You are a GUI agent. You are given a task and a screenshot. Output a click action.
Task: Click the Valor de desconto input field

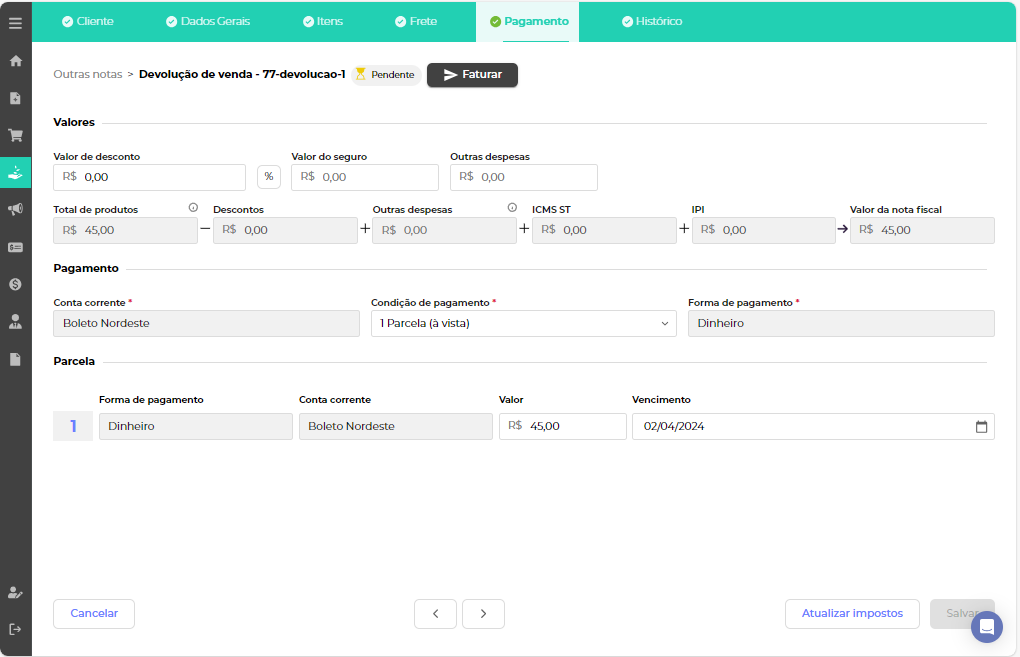(x=160, y=177)
